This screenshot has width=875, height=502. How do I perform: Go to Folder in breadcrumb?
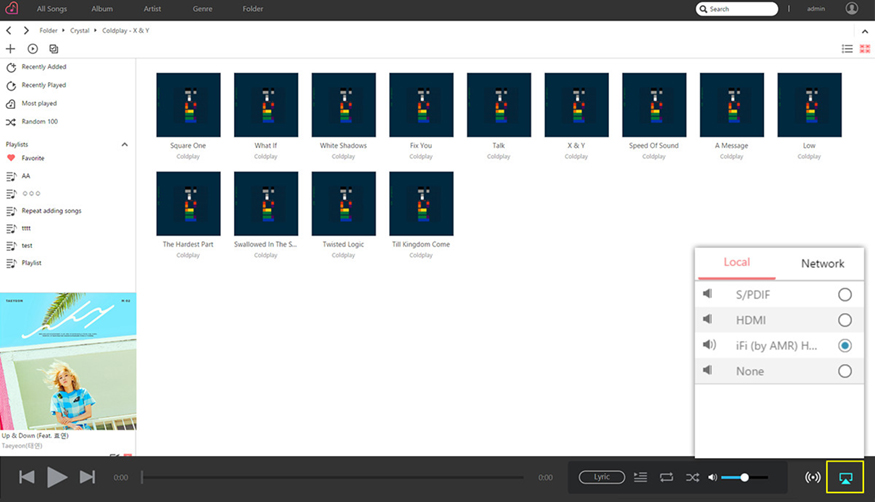click(49, 31)
